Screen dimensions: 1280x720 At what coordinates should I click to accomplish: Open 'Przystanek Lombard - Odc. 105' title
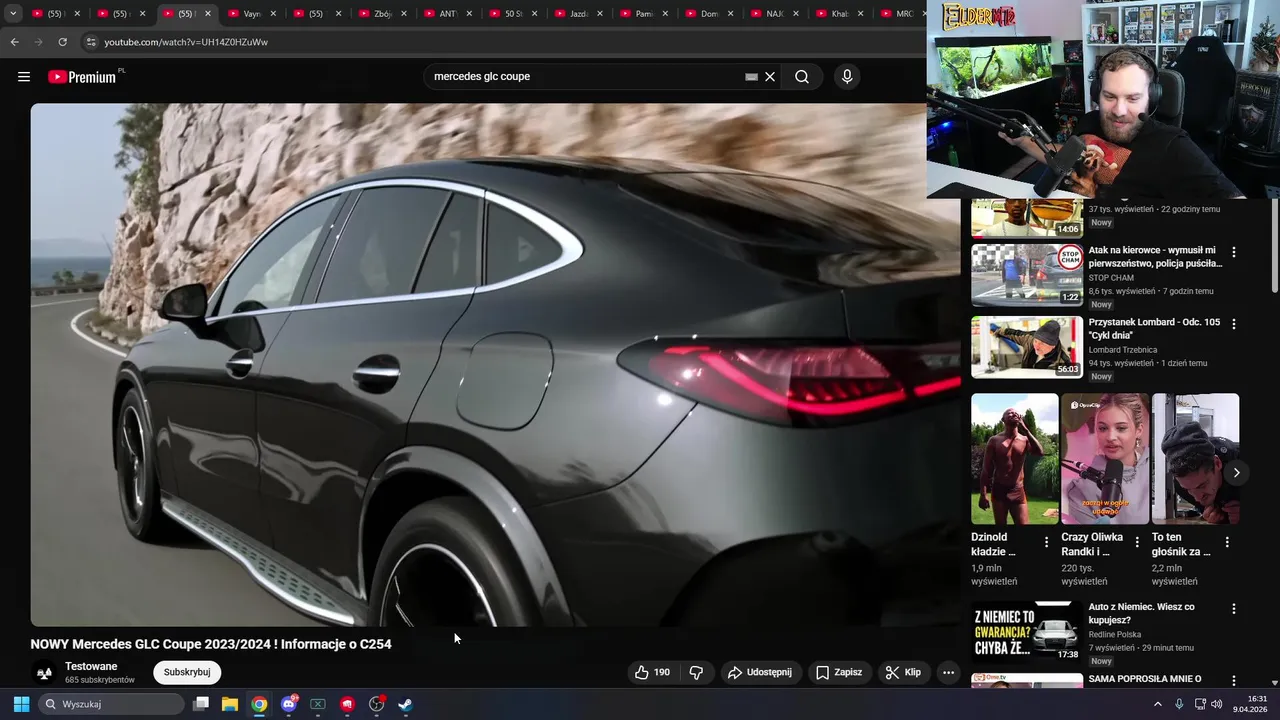pyautogui.click(x=1154, y=329)
